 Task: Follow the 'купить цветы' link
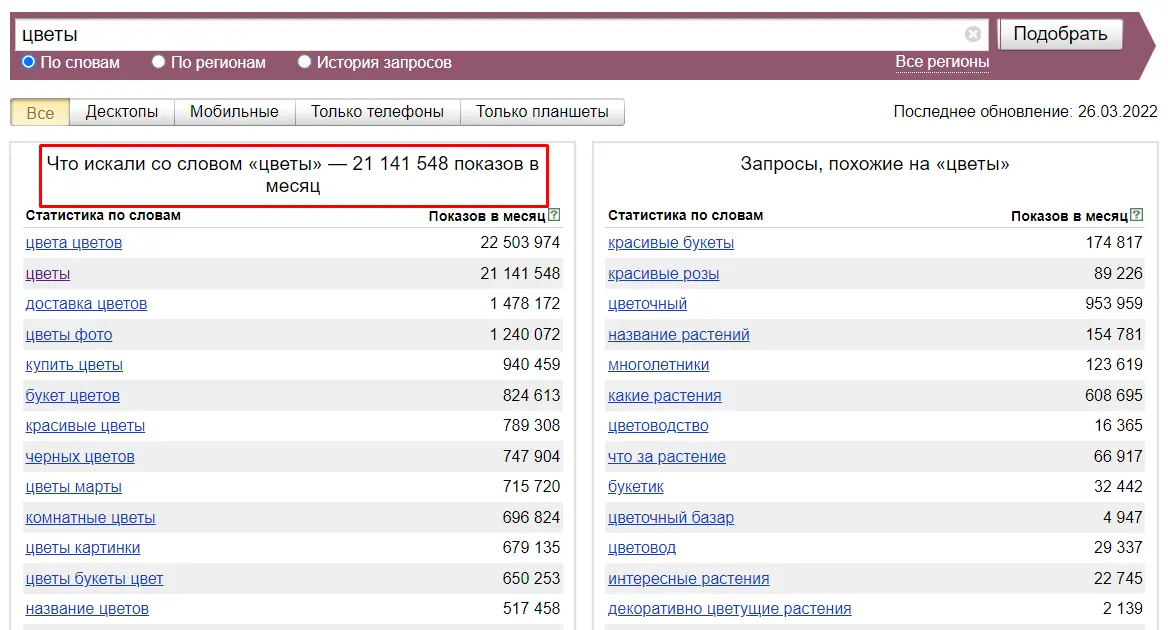click(x=74, y=365)
